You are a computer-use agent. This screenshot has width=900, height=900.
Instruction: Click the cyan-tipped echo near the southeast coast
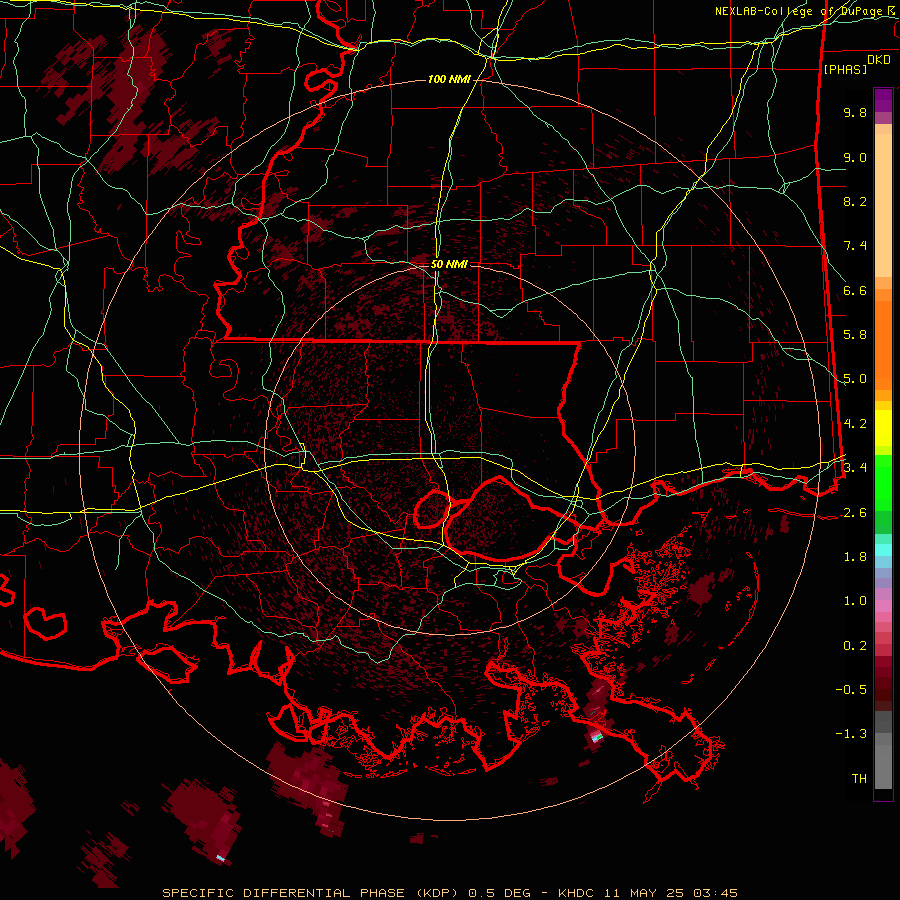point(596,738)
